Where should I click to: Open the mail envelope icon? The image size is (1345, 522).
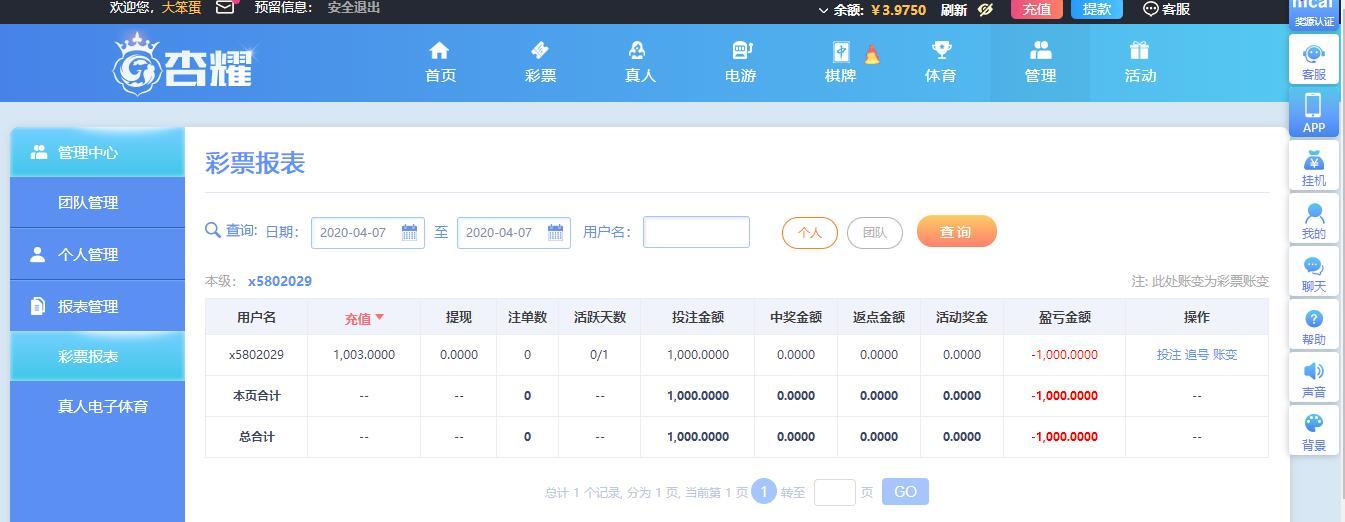(225, 8)
